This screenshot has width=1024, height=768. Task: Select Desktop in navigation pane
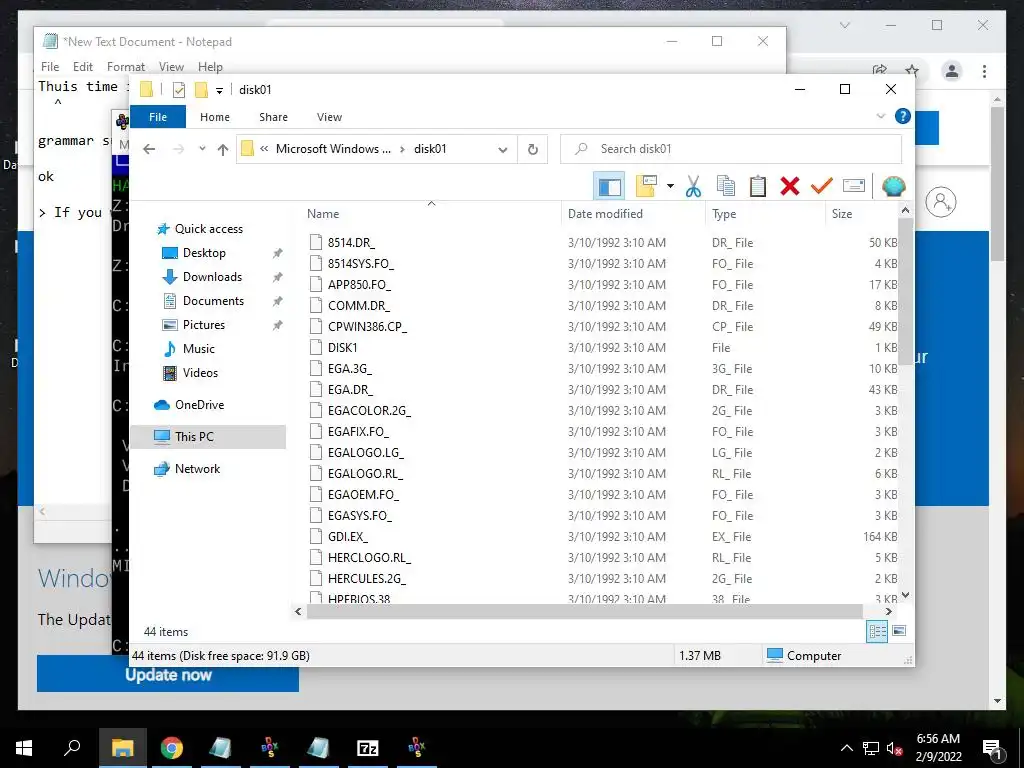204,253
